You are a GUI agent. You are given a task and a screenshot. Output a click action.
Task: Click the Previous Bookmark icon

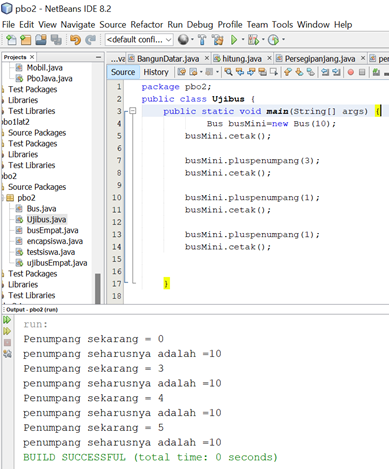pyautogui.click(x=288, y=72)
